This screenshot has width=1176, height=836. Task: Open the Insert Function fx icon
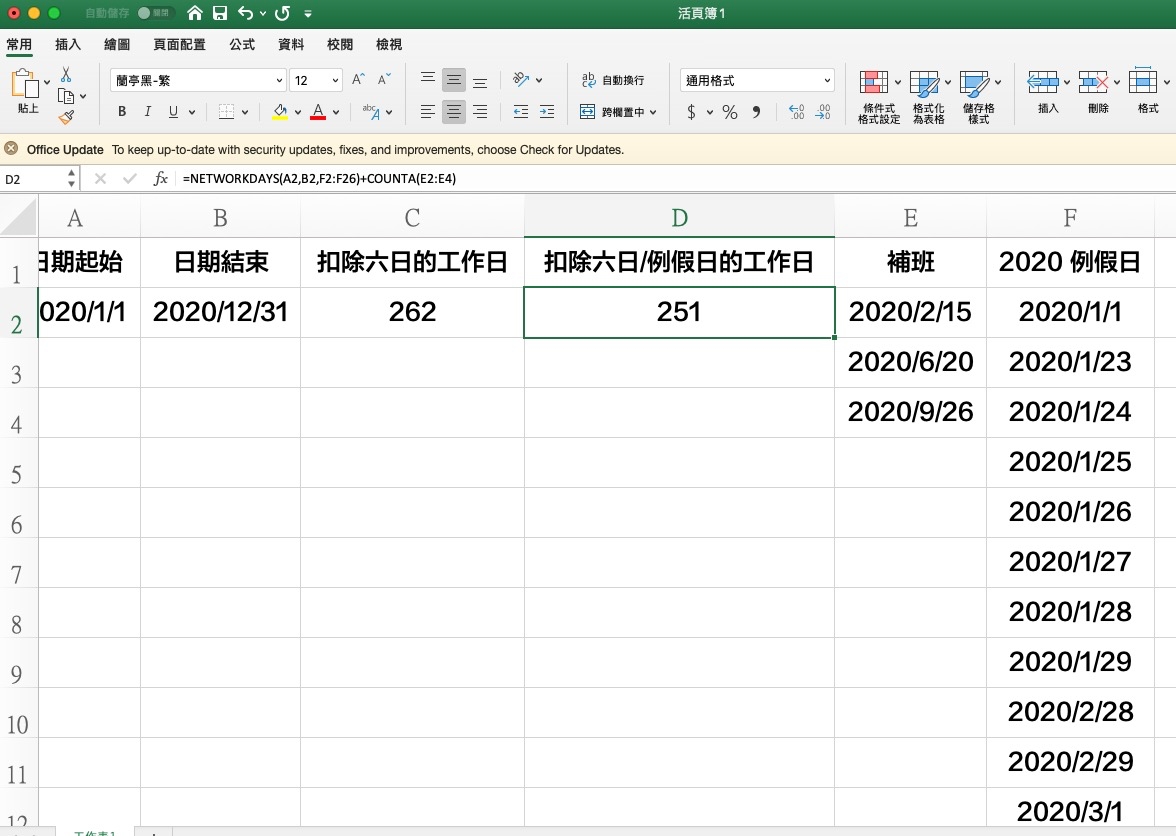point(160,179)
